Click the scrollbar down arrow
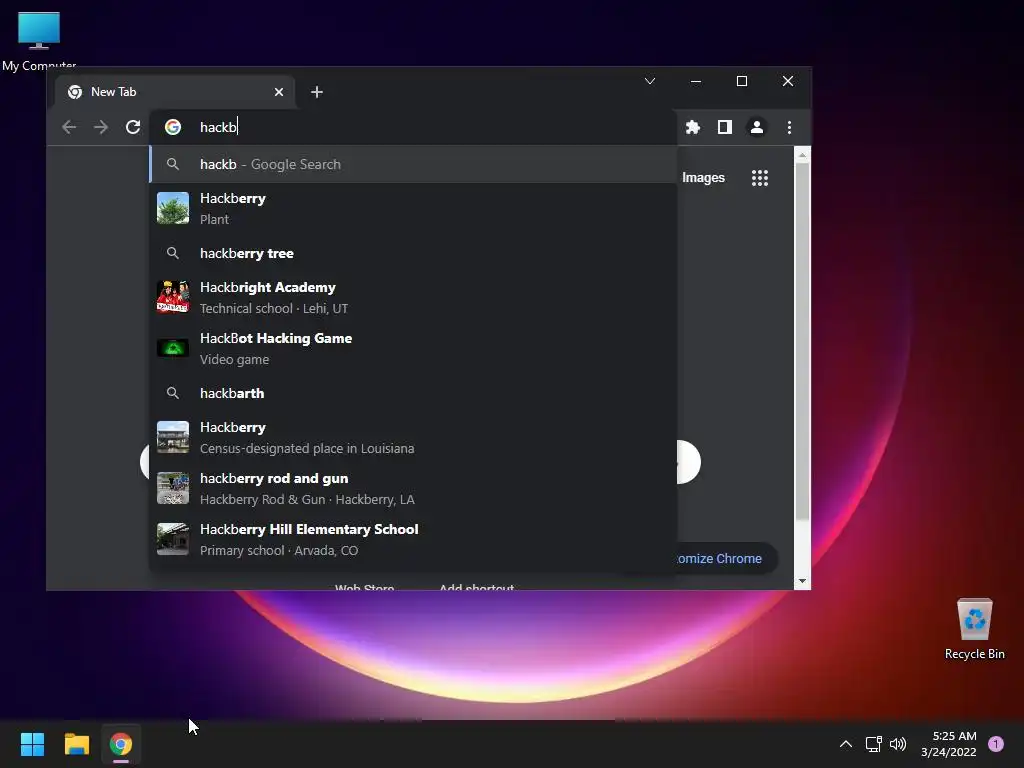The height and width of the screenshot is (768, 1024). tap(802, 581)
